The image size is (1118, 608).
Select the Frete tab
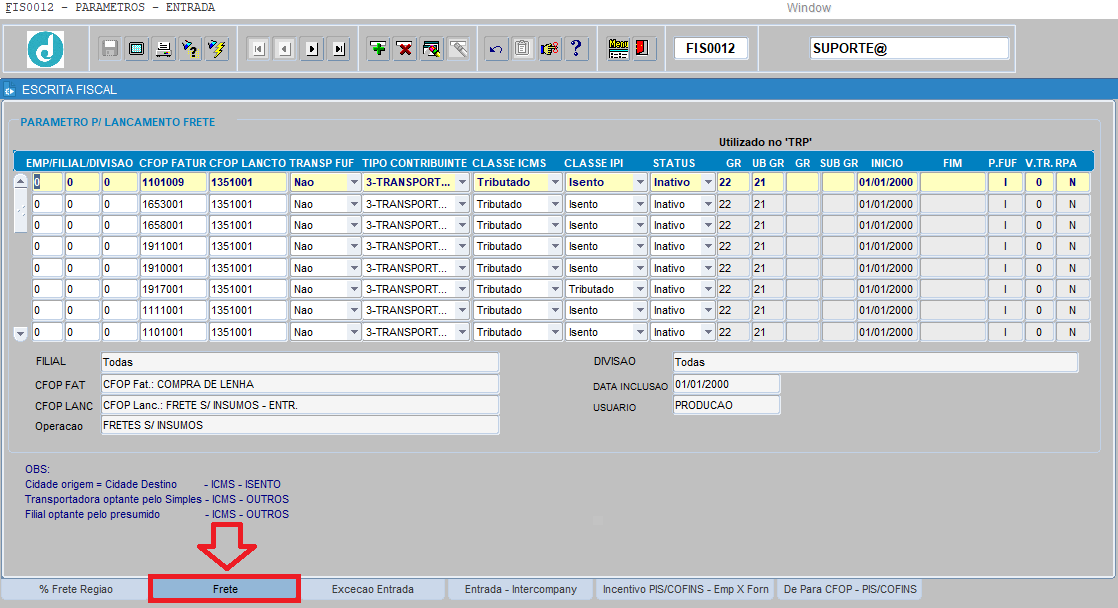click(x=225, y=589)
